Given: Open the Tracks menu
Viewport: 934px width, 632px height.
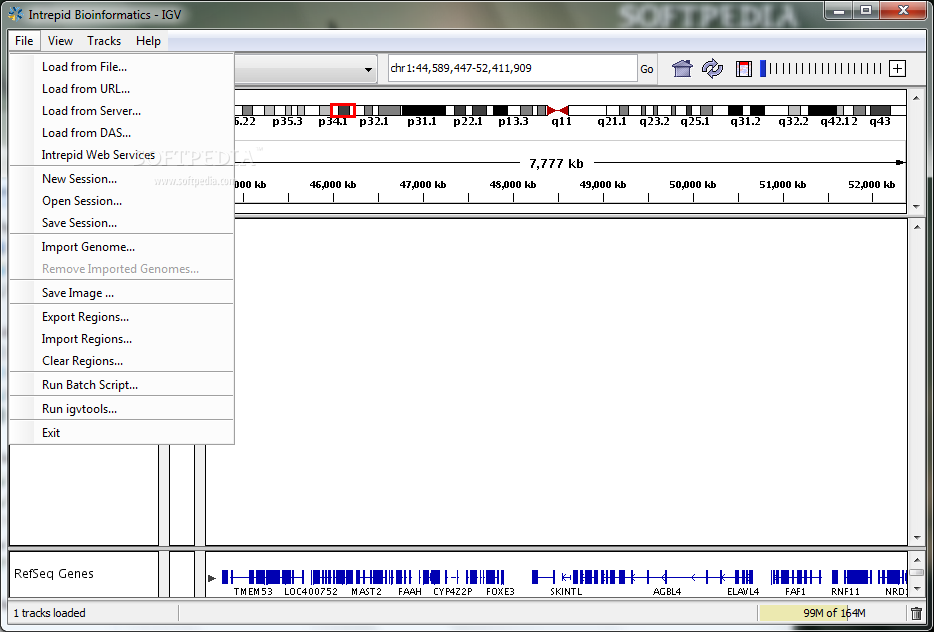Looking at the screenshot, I should click(104, 41).
